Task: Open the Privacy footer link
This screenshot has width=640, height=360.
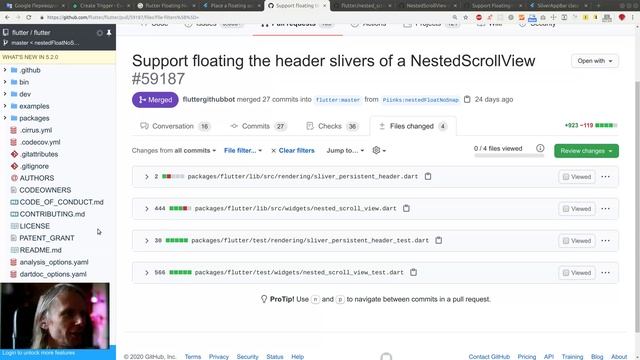Action: (x=218, y=357)
